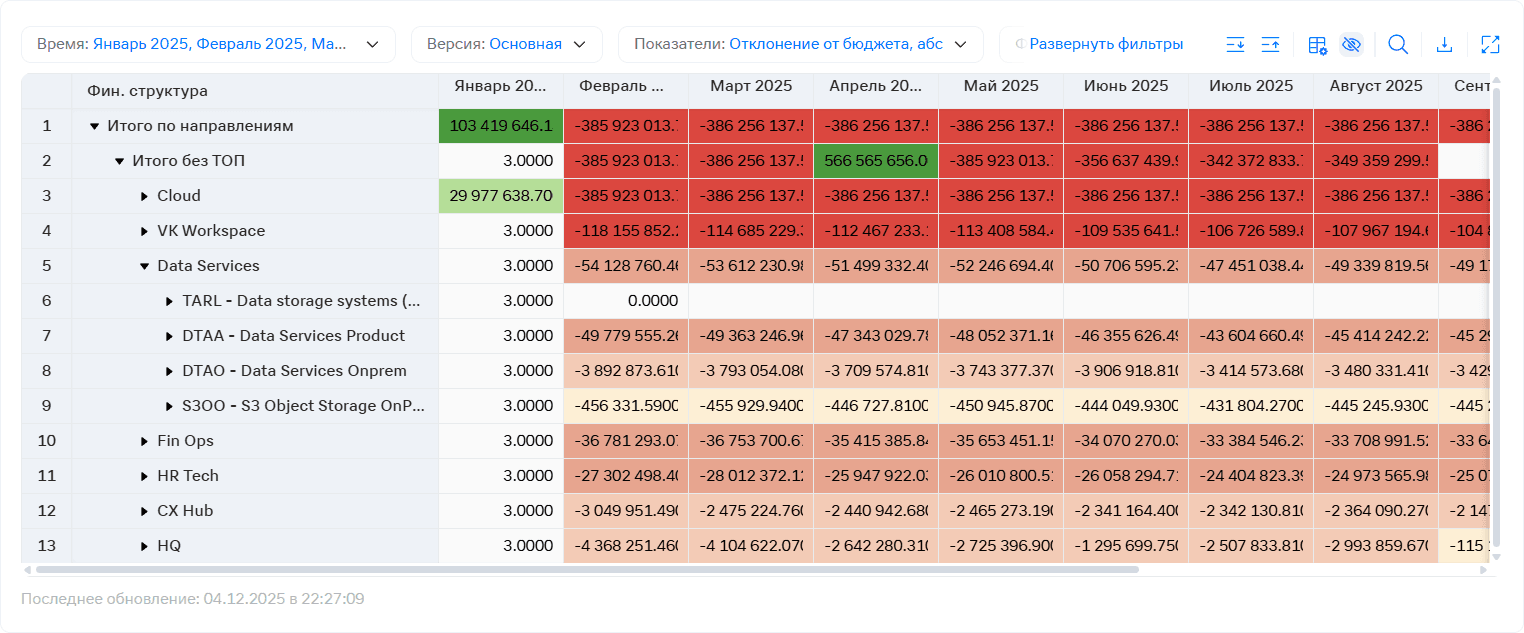Collapse the Итого по направлениям row
Screen dimensions: 1524x633
[95, 126]
